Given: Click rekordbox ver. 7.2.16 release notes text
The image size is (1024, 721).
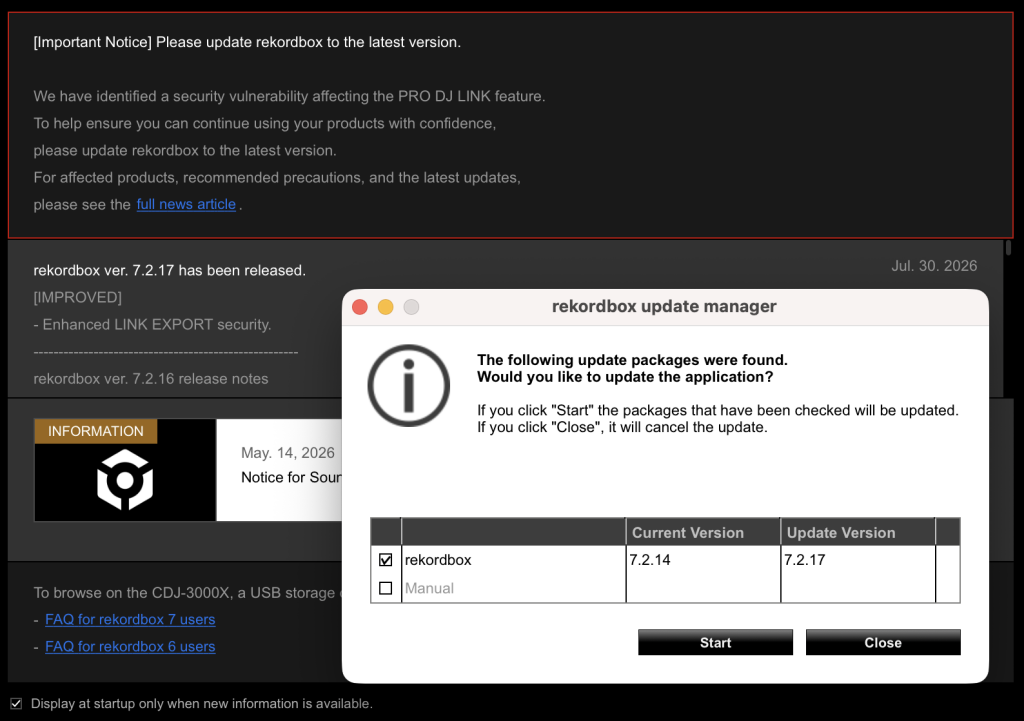Looking at the screenshot, I should 151,379.
